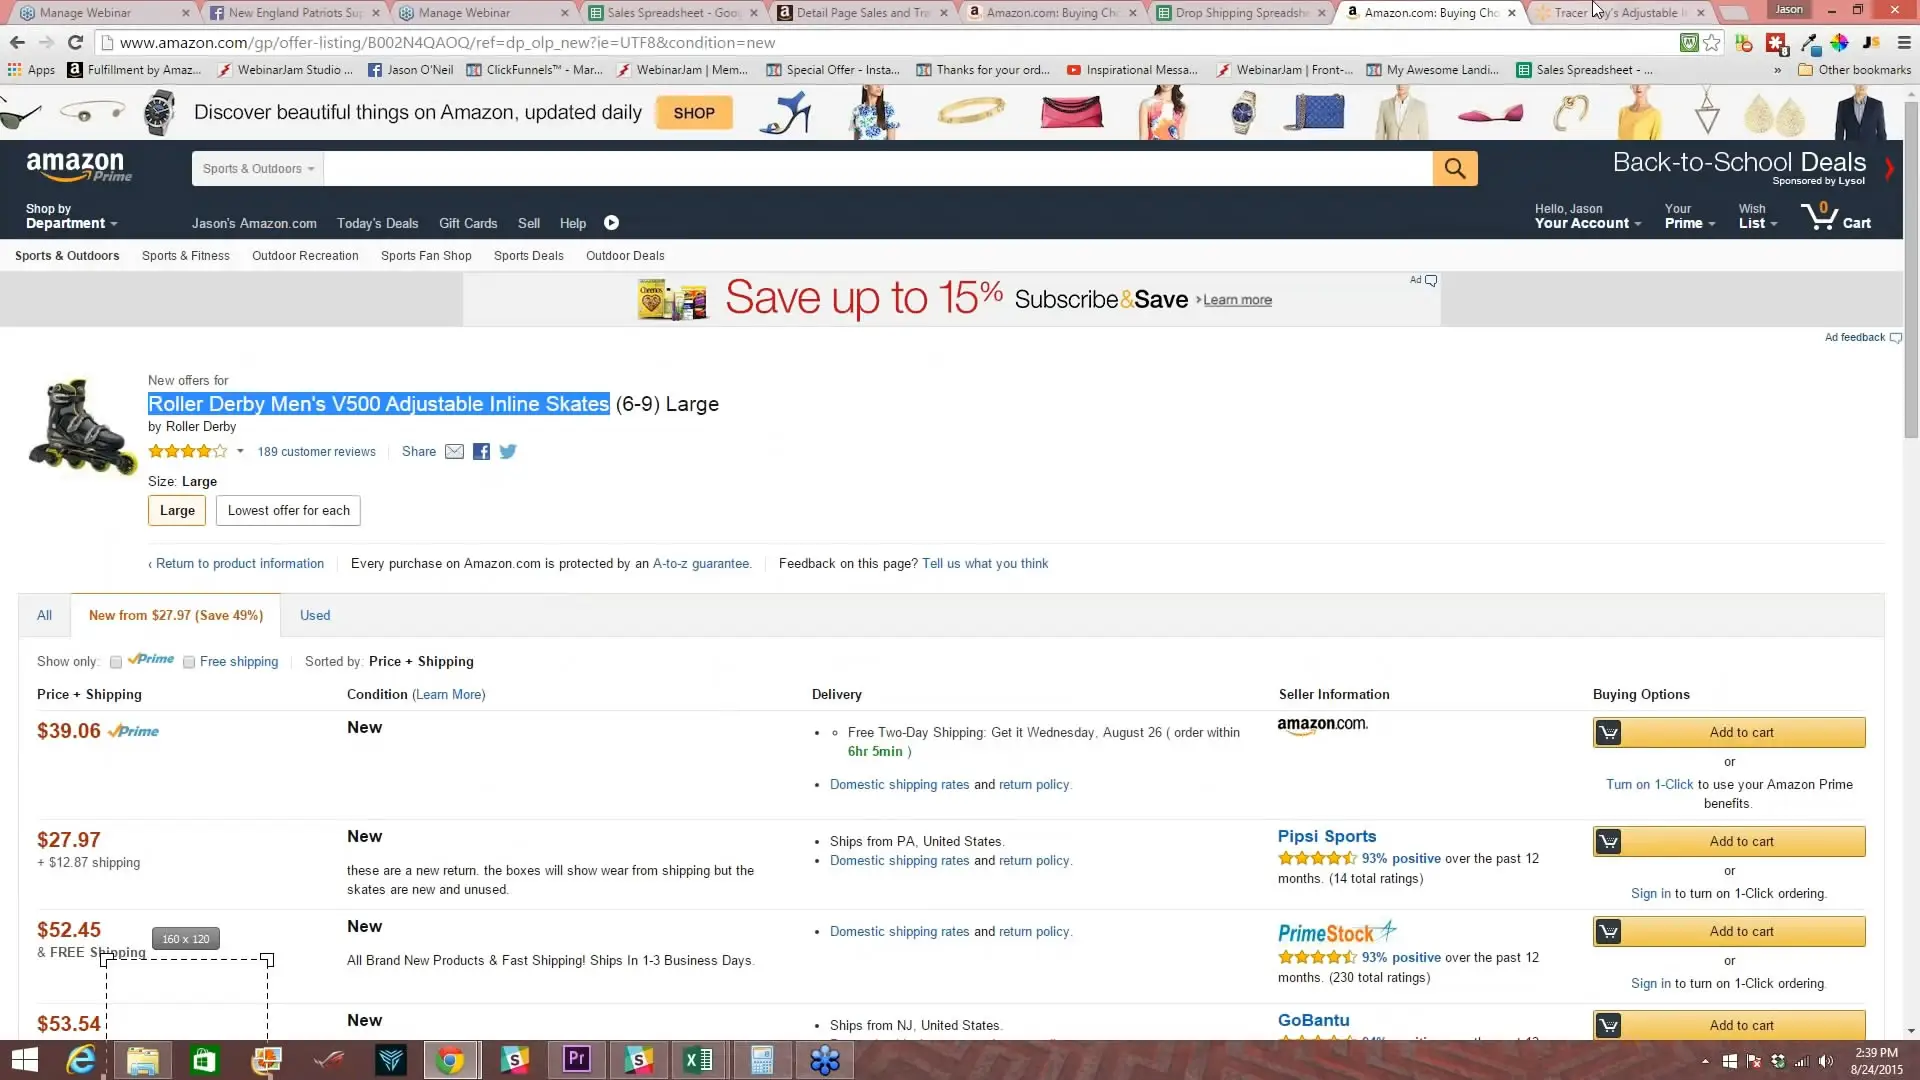Click Learn more in Subscribe & Save banner
The height and width of the screenshot is (1080, 1920).
[1237, 301]
